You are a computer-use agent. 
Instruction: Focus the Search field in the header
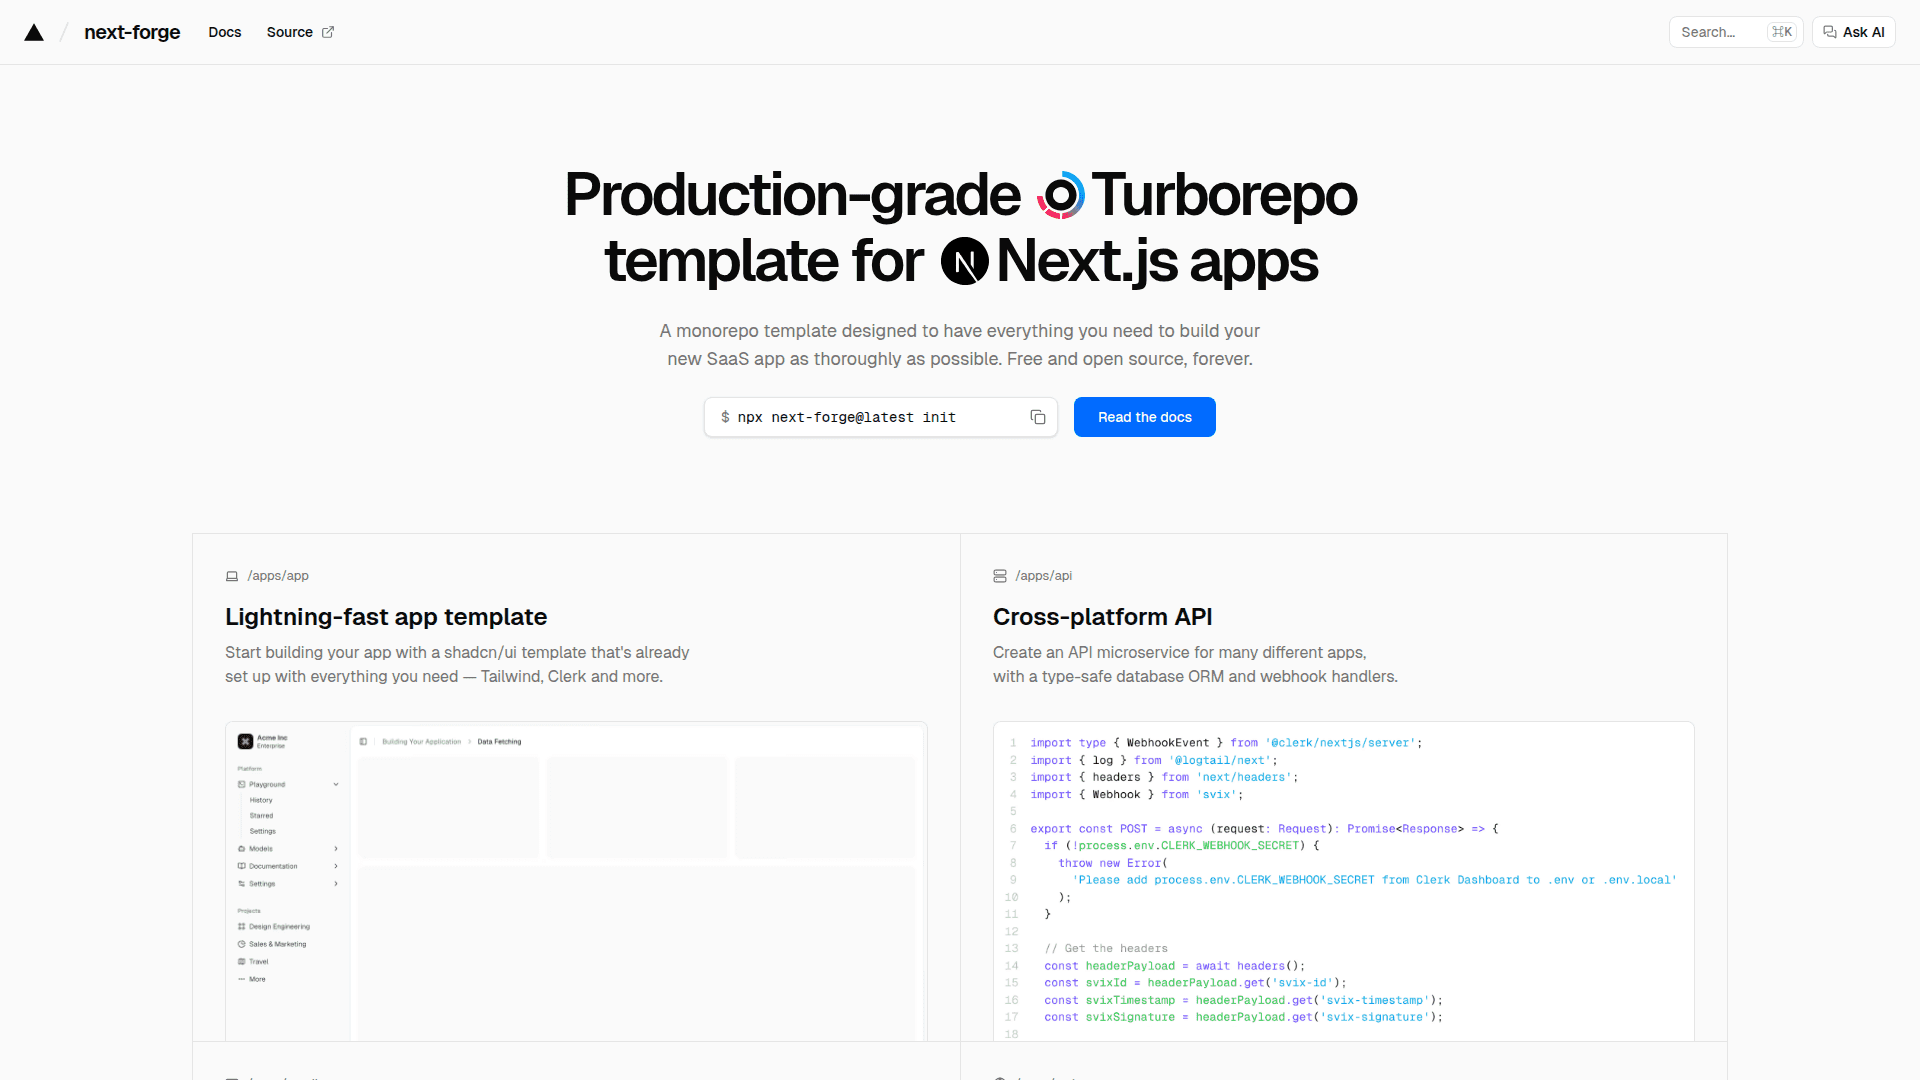[1736, 32]
